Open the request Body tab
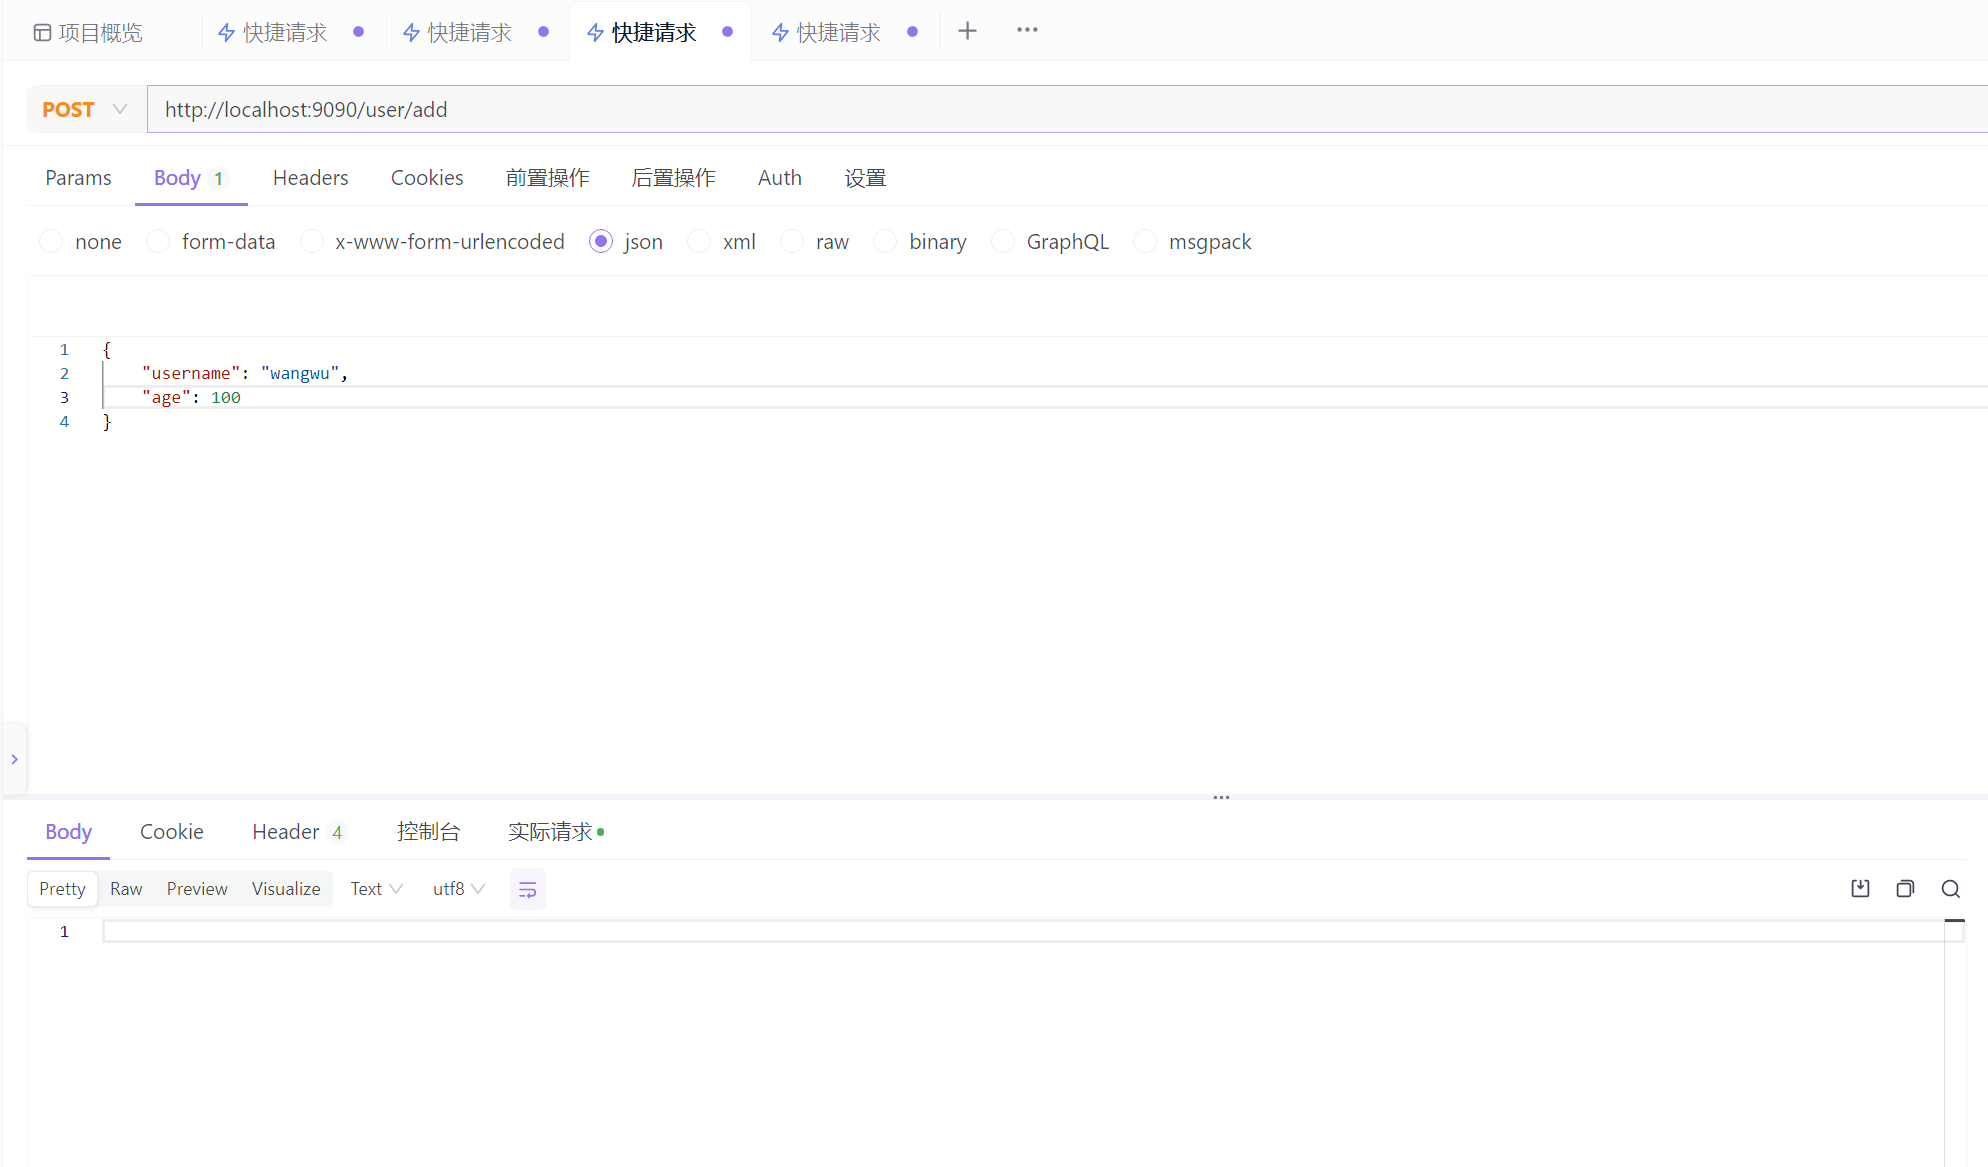The image size is (1988, 1167). point(190,178)
